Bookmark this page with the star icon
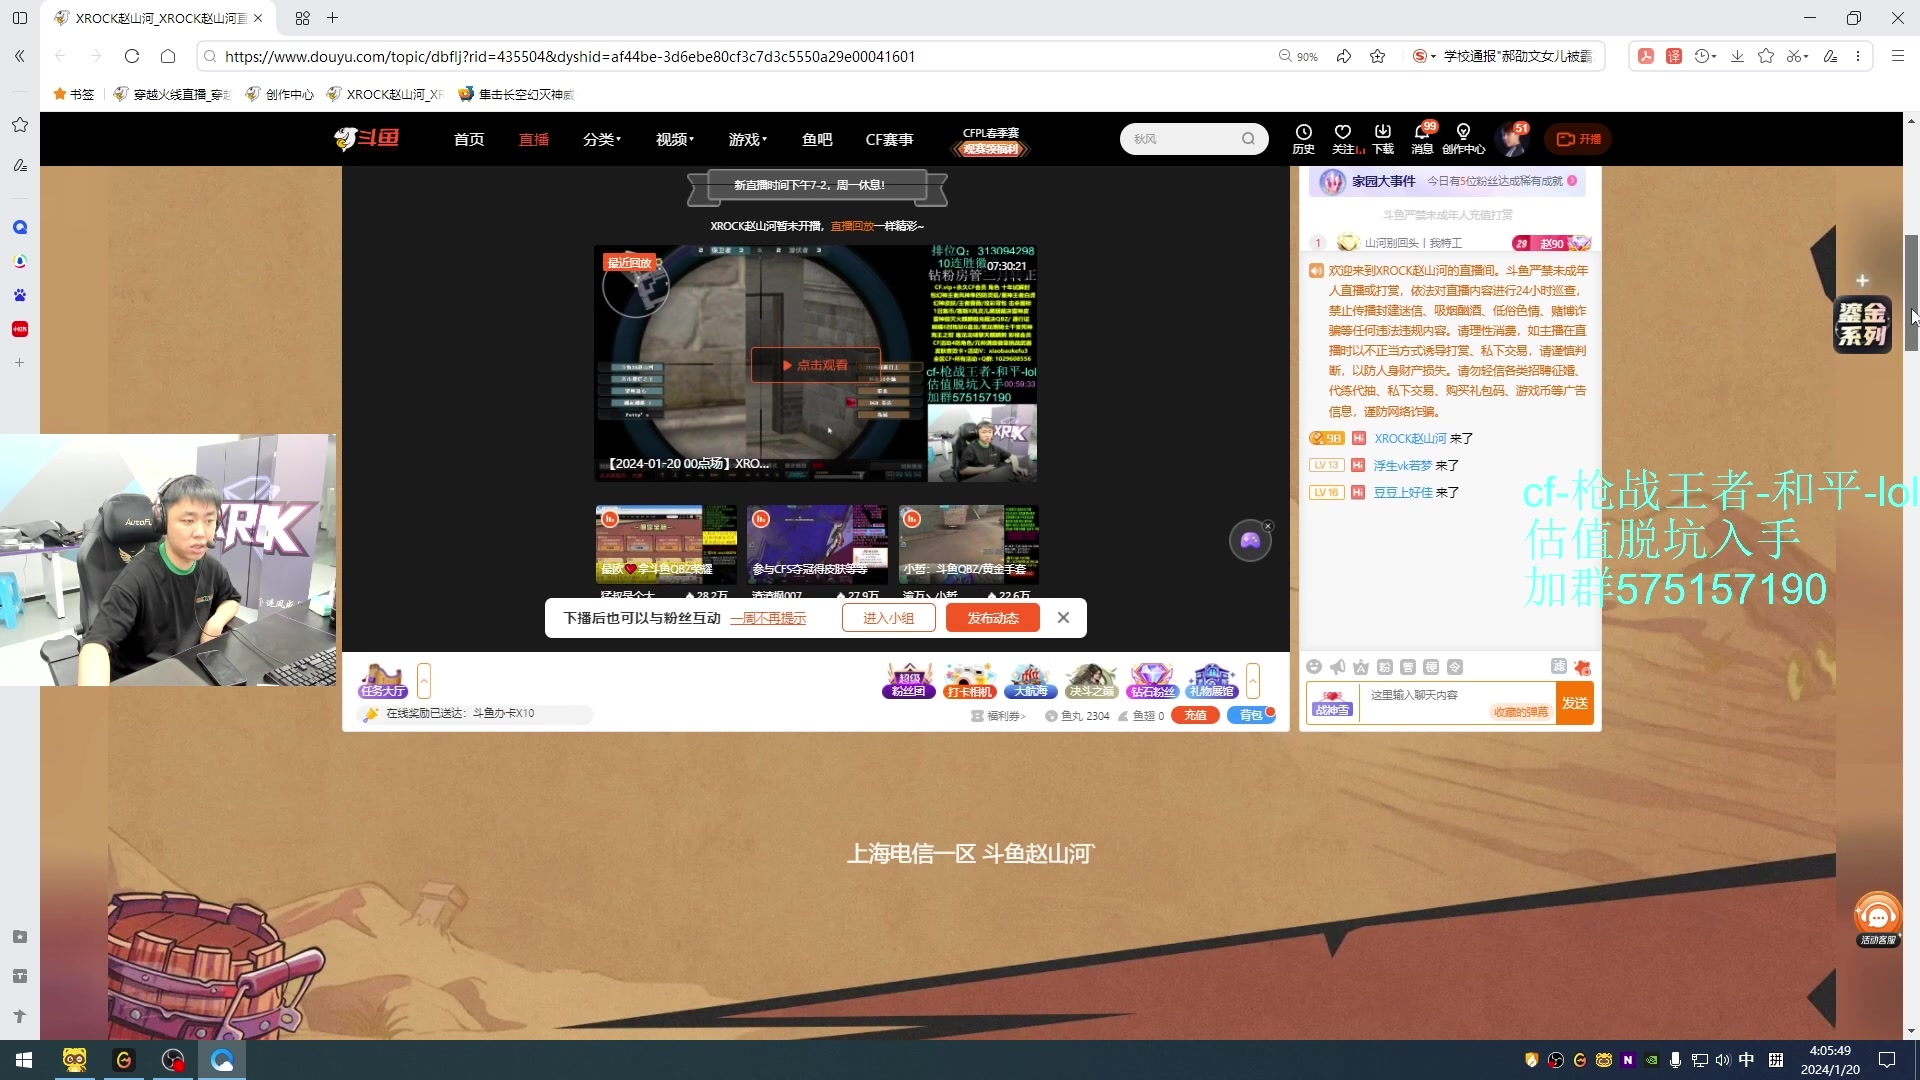Viewport: 1920px width, 1080px height. (x=1378, y=56)
